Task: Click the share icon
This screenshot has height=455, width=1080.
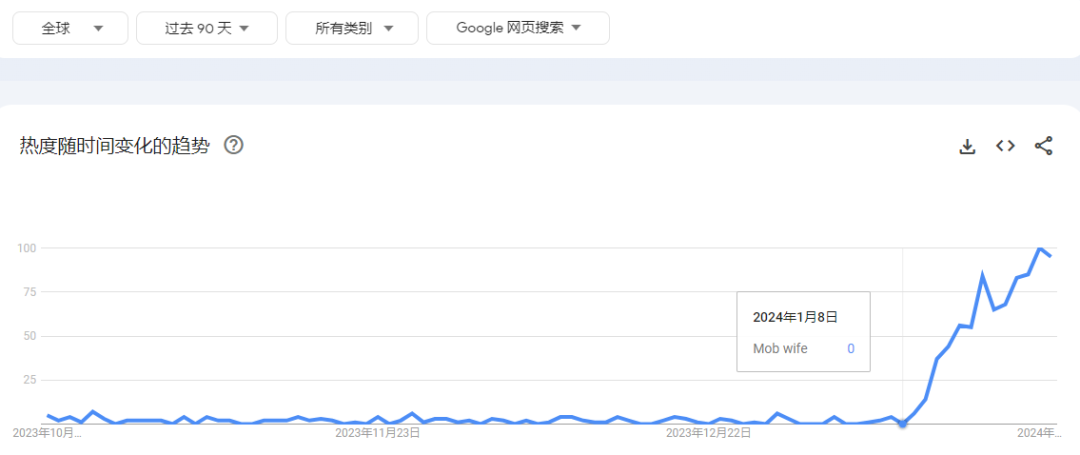Action: (1043, 146)
